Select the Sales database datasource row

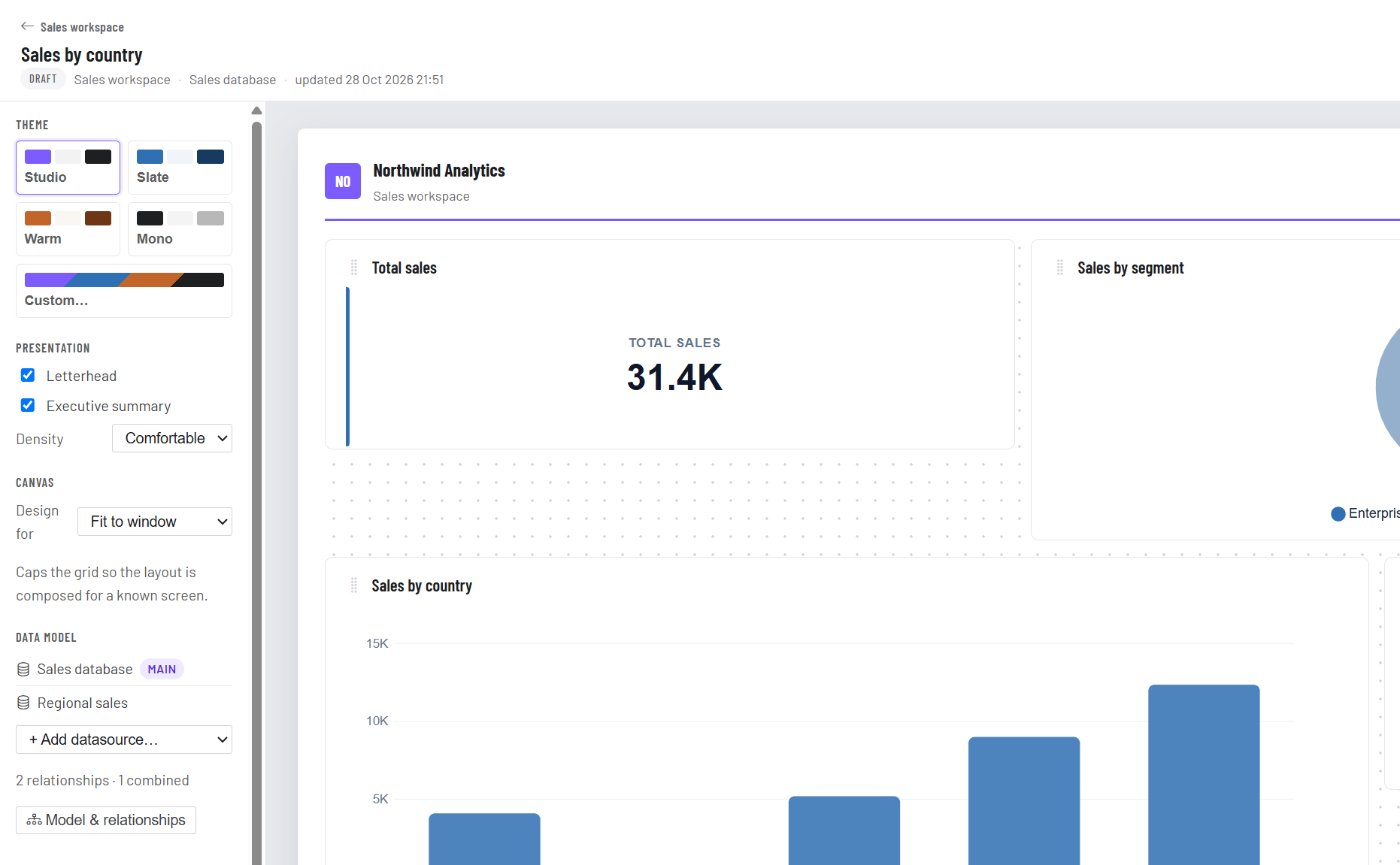click(x=124, y=669)
